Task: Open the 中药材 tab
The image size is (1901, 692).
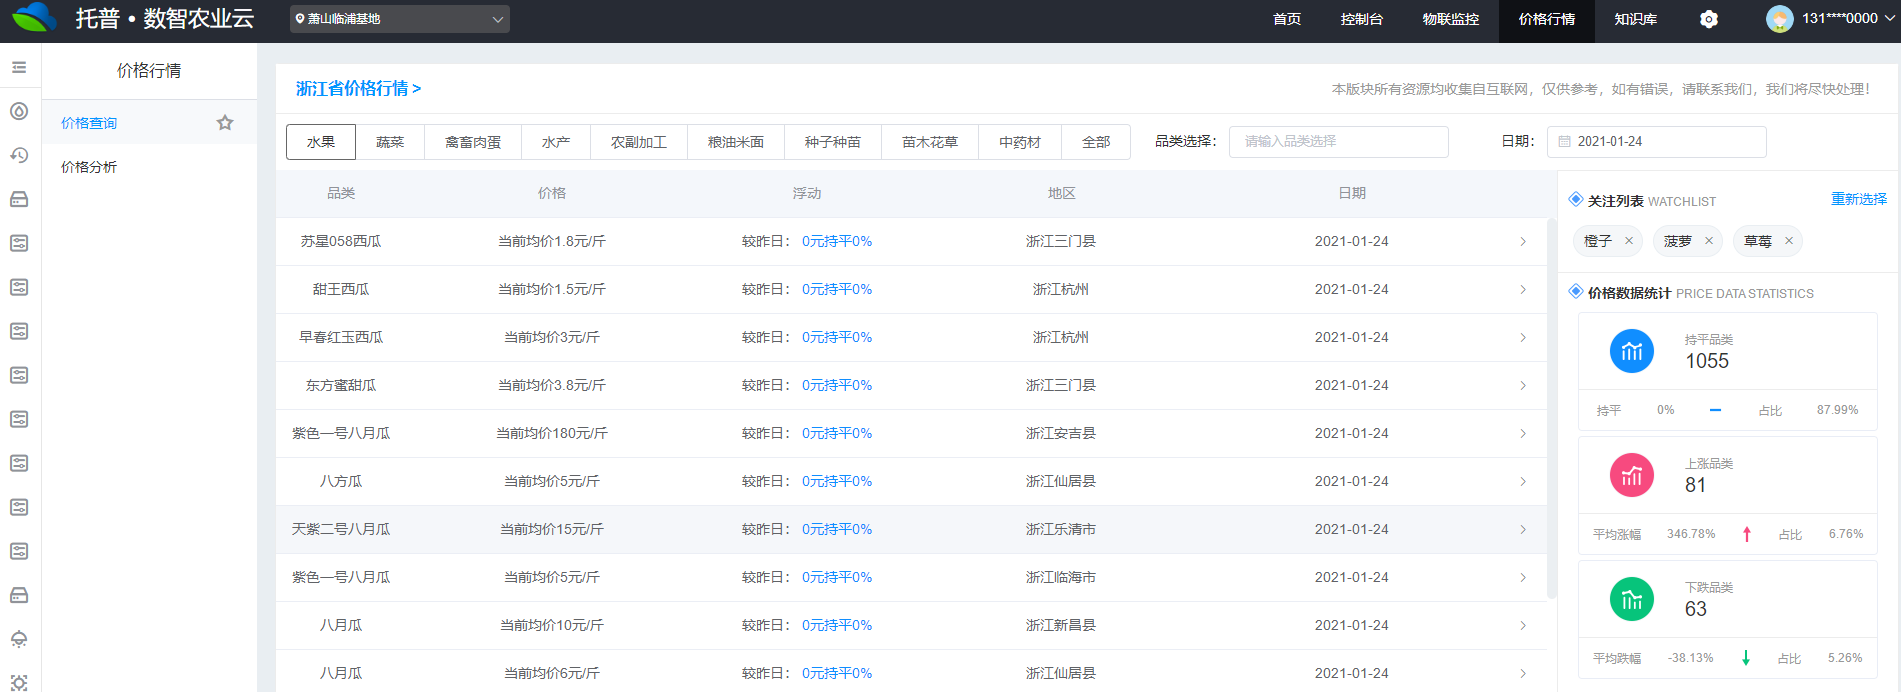Action: pos(1020,142)
